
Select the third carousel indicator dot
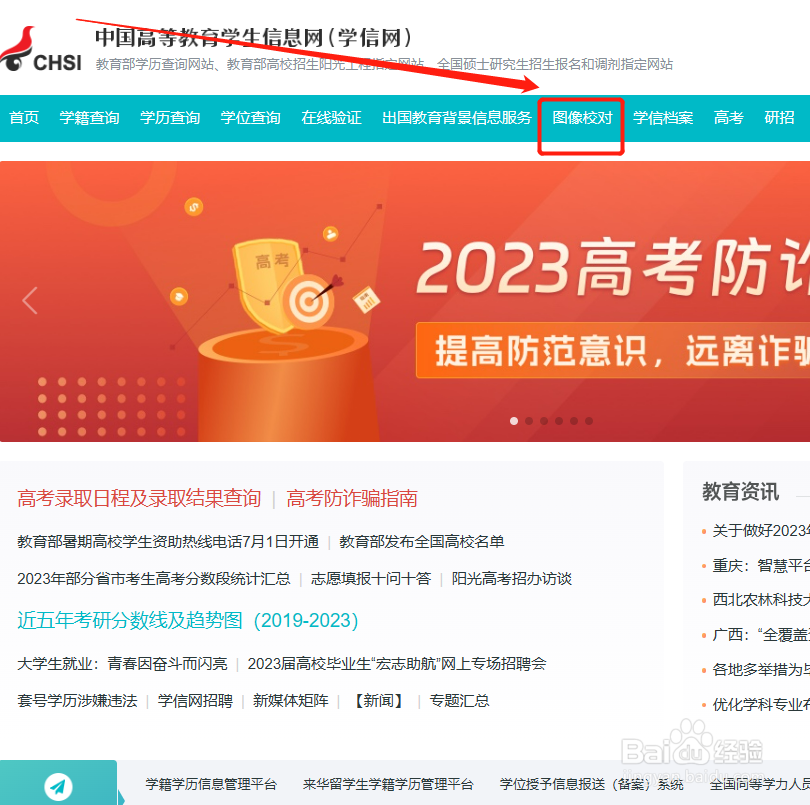[x=544, y=421]
